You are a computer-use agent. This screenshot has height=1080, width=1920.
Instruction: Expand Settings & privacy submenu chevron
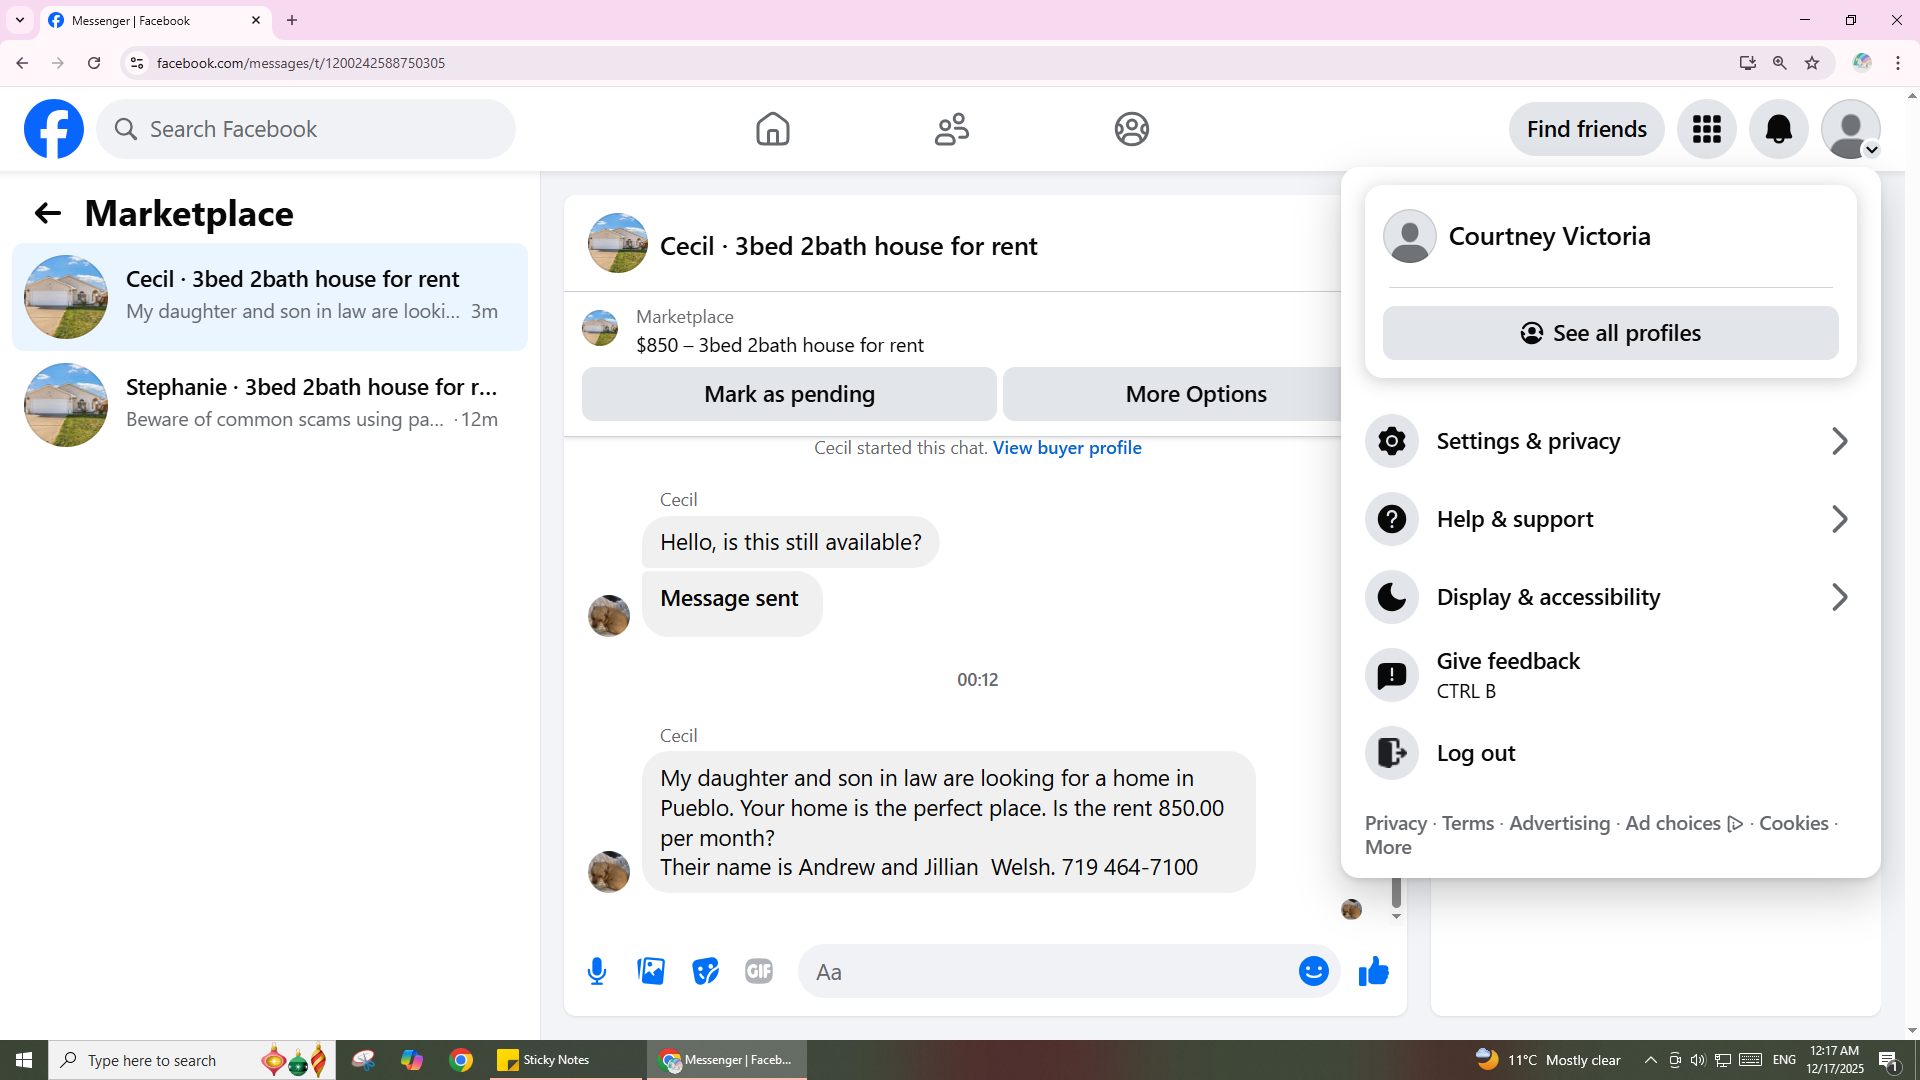pyautogui.click(x=1839, y=441)
